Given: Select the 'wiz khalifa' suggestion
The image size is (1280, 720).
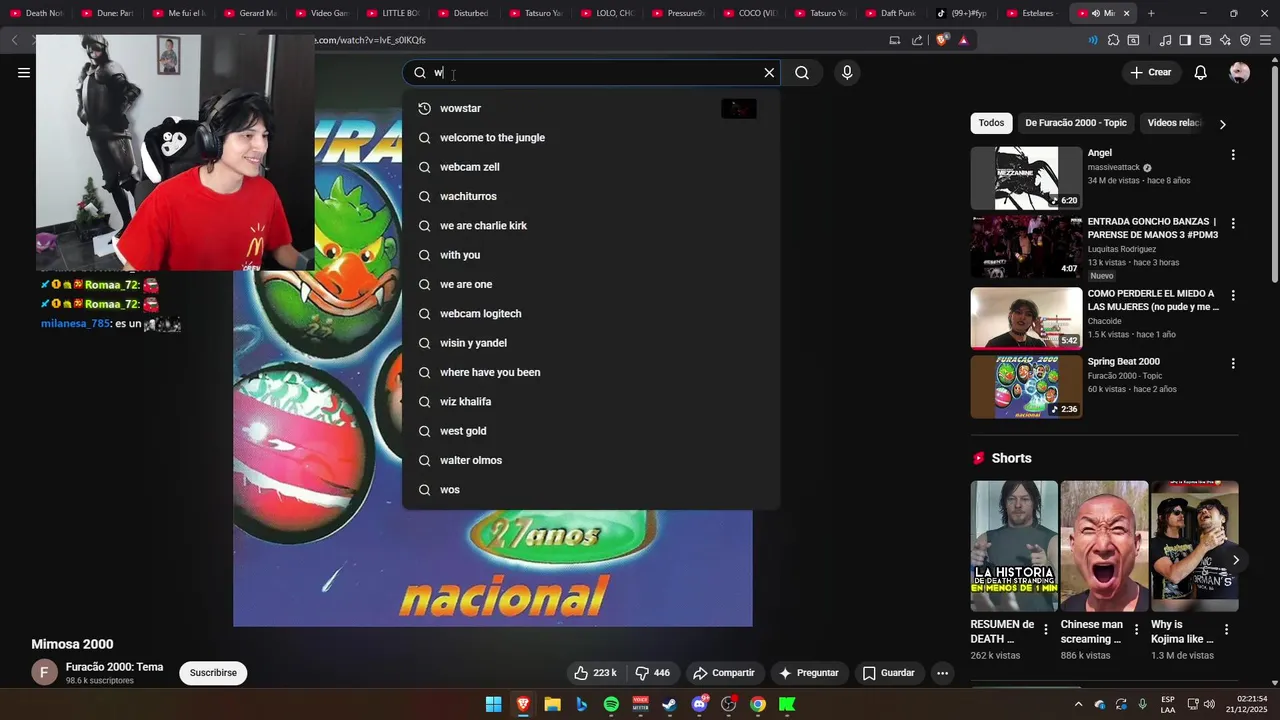Looking at the screenshot, I should 590,402.
